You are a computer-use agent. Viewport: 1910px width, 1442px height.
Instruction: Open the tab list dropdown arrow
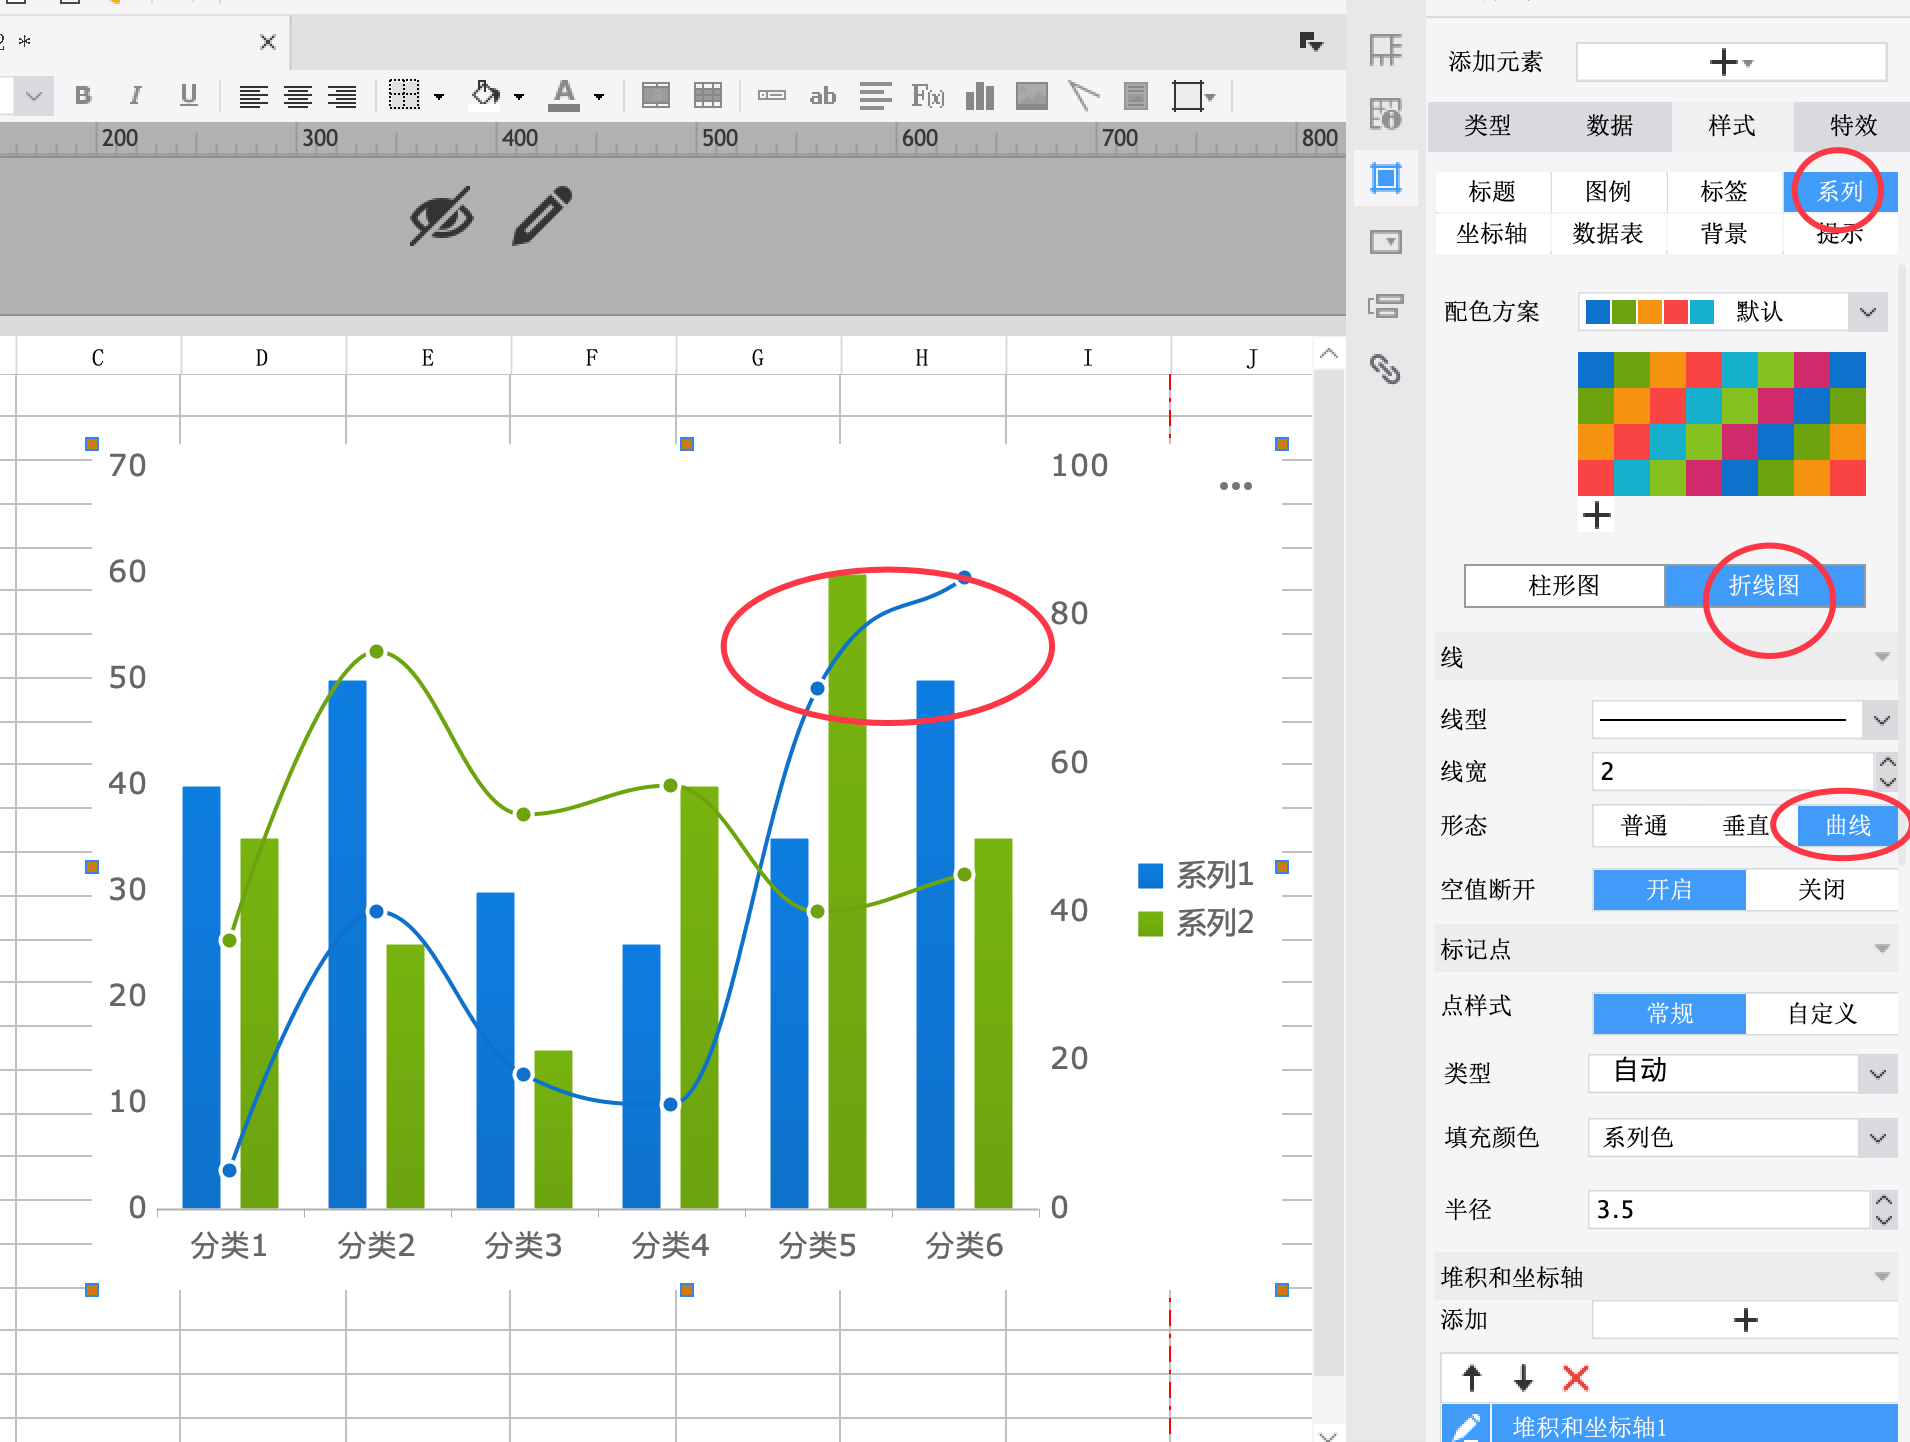point(1310,42)
